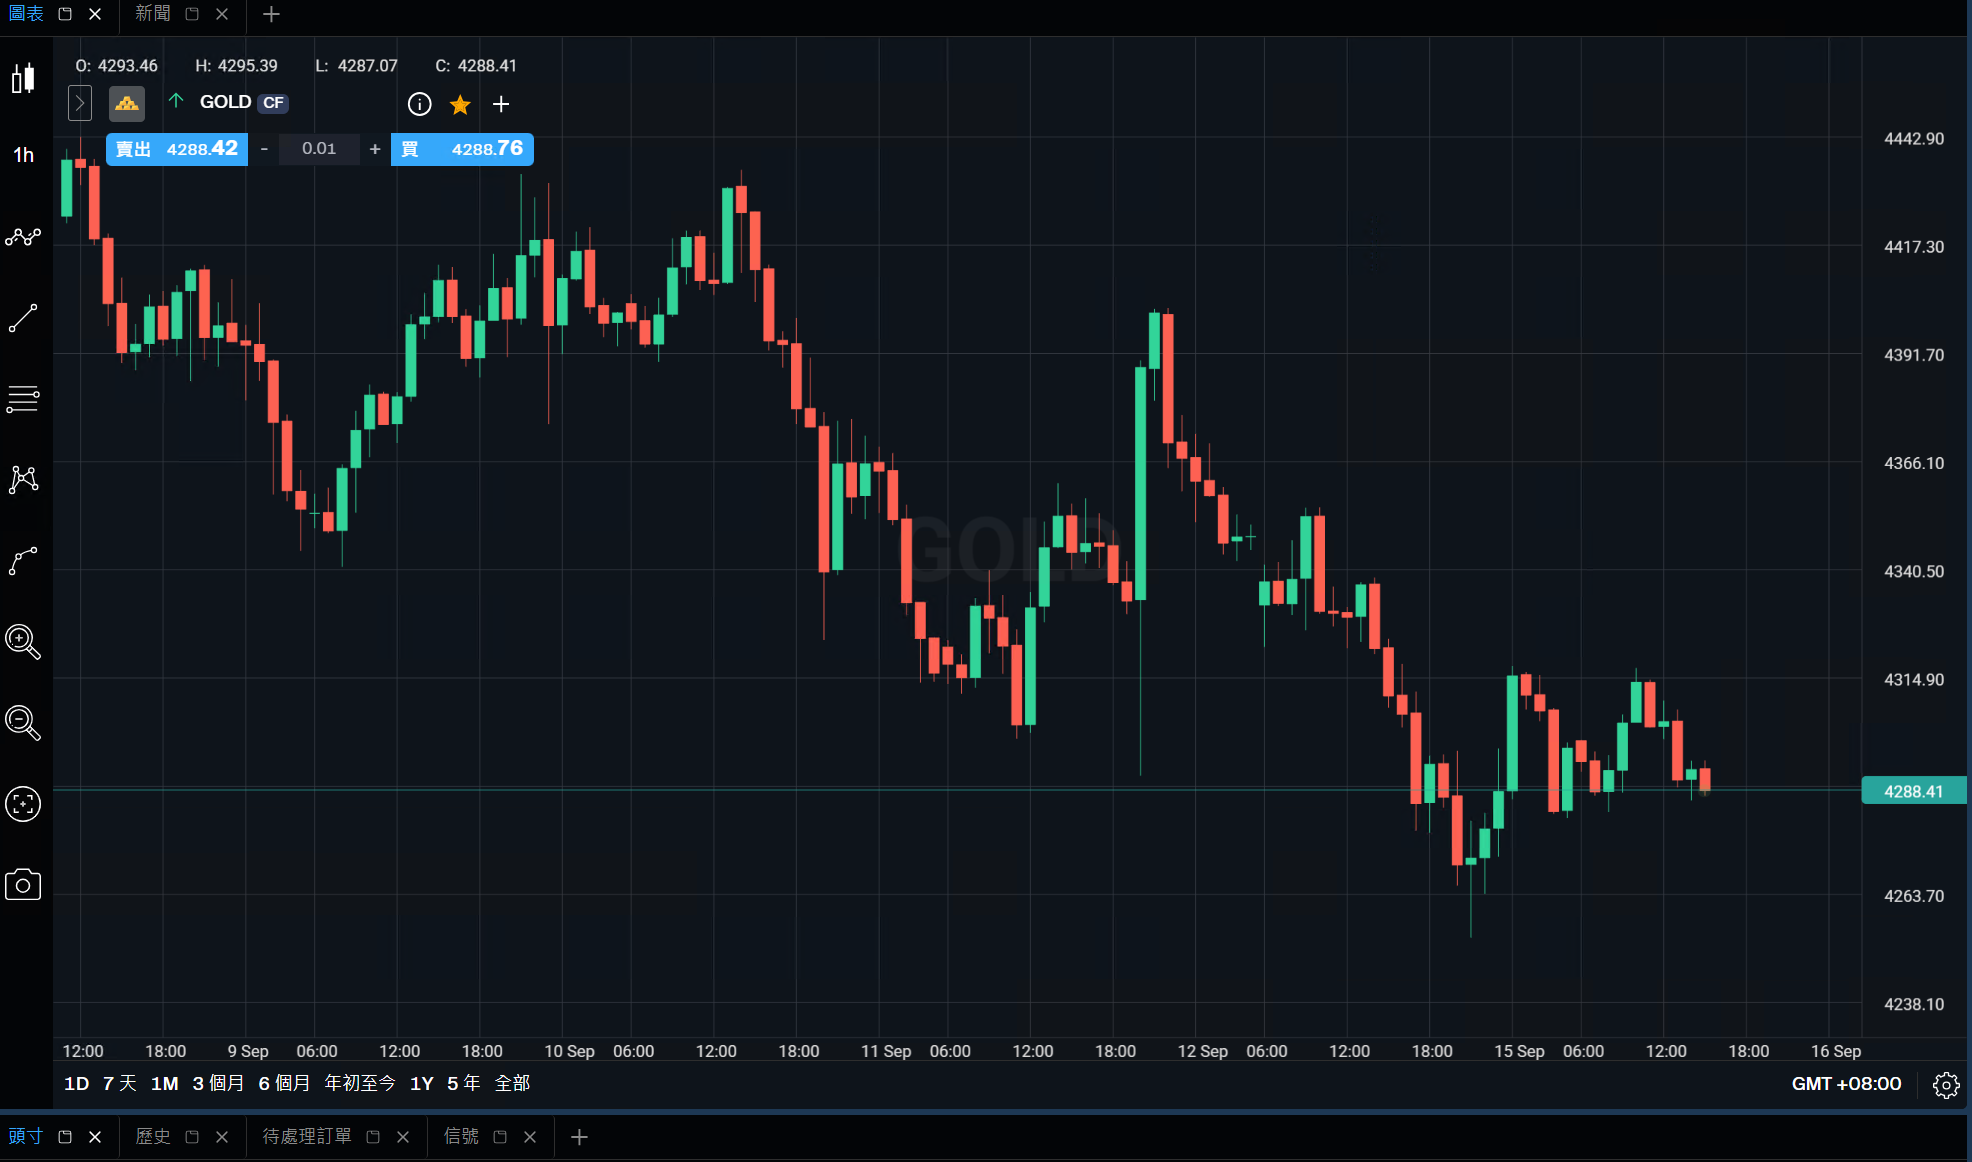Open the 1h timeframe selector

point(23,155)
